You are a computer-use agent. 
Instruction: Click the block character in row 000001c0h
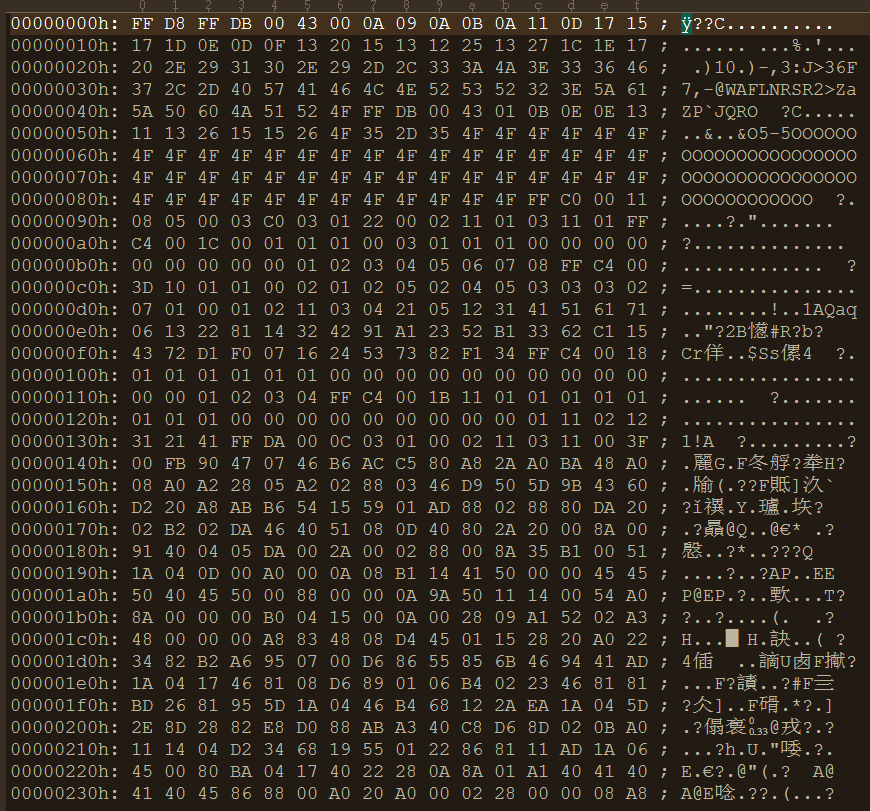[x=731, y=640]
